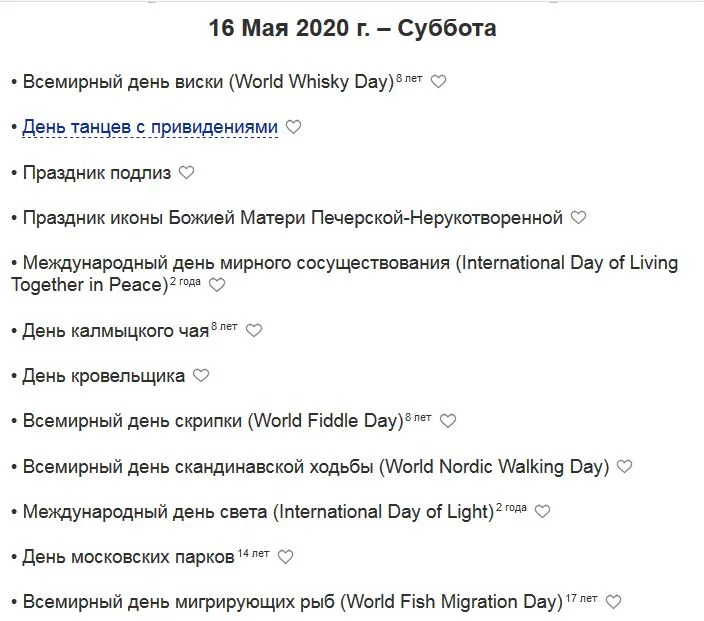Click heart next to День танцев с привидениями
704x621 pixels.
point(293,127)
